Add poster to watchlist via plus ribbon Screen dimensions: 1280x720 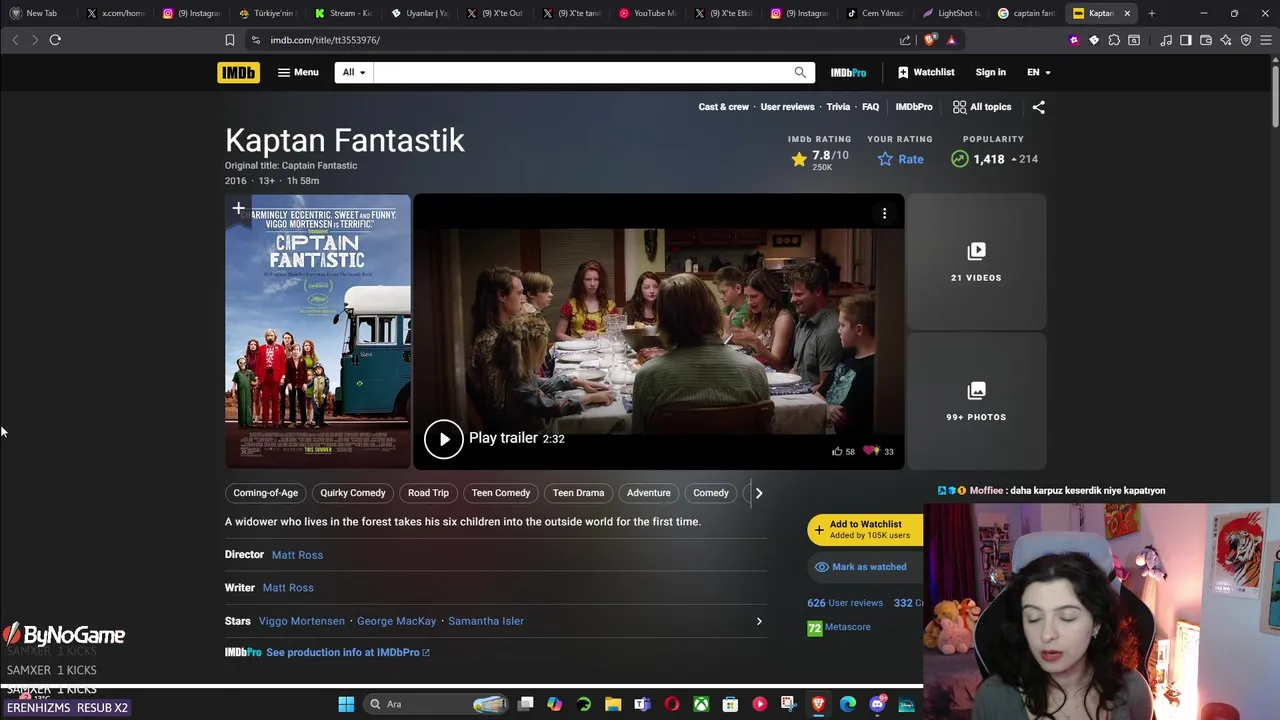(x=238, y=208)
